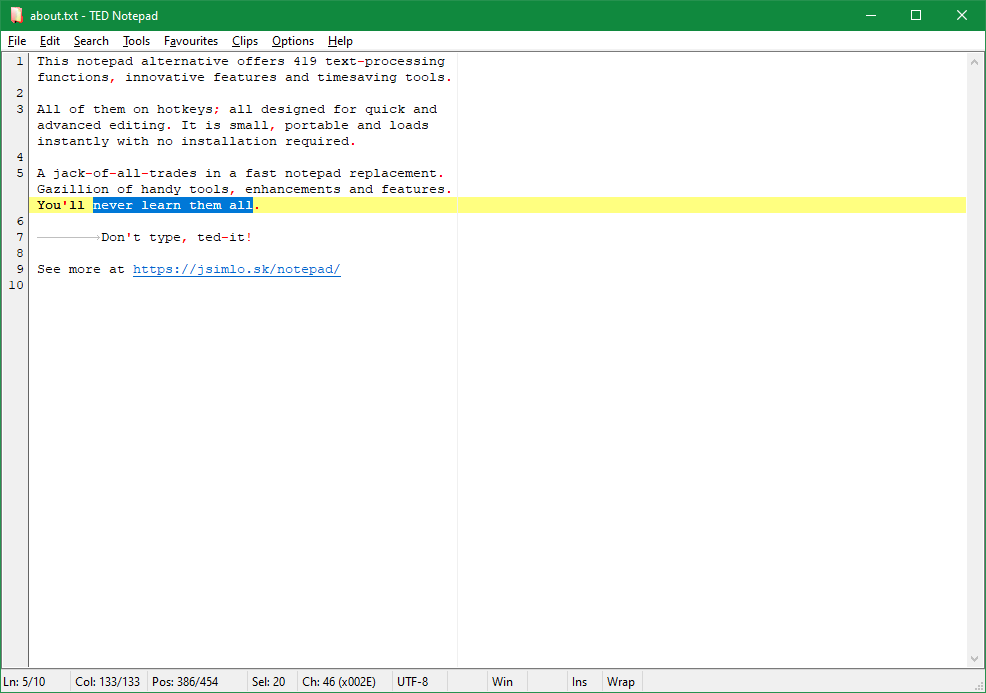Place cursor in "Don't type, ted-it!" text

[x=176, y=238]
